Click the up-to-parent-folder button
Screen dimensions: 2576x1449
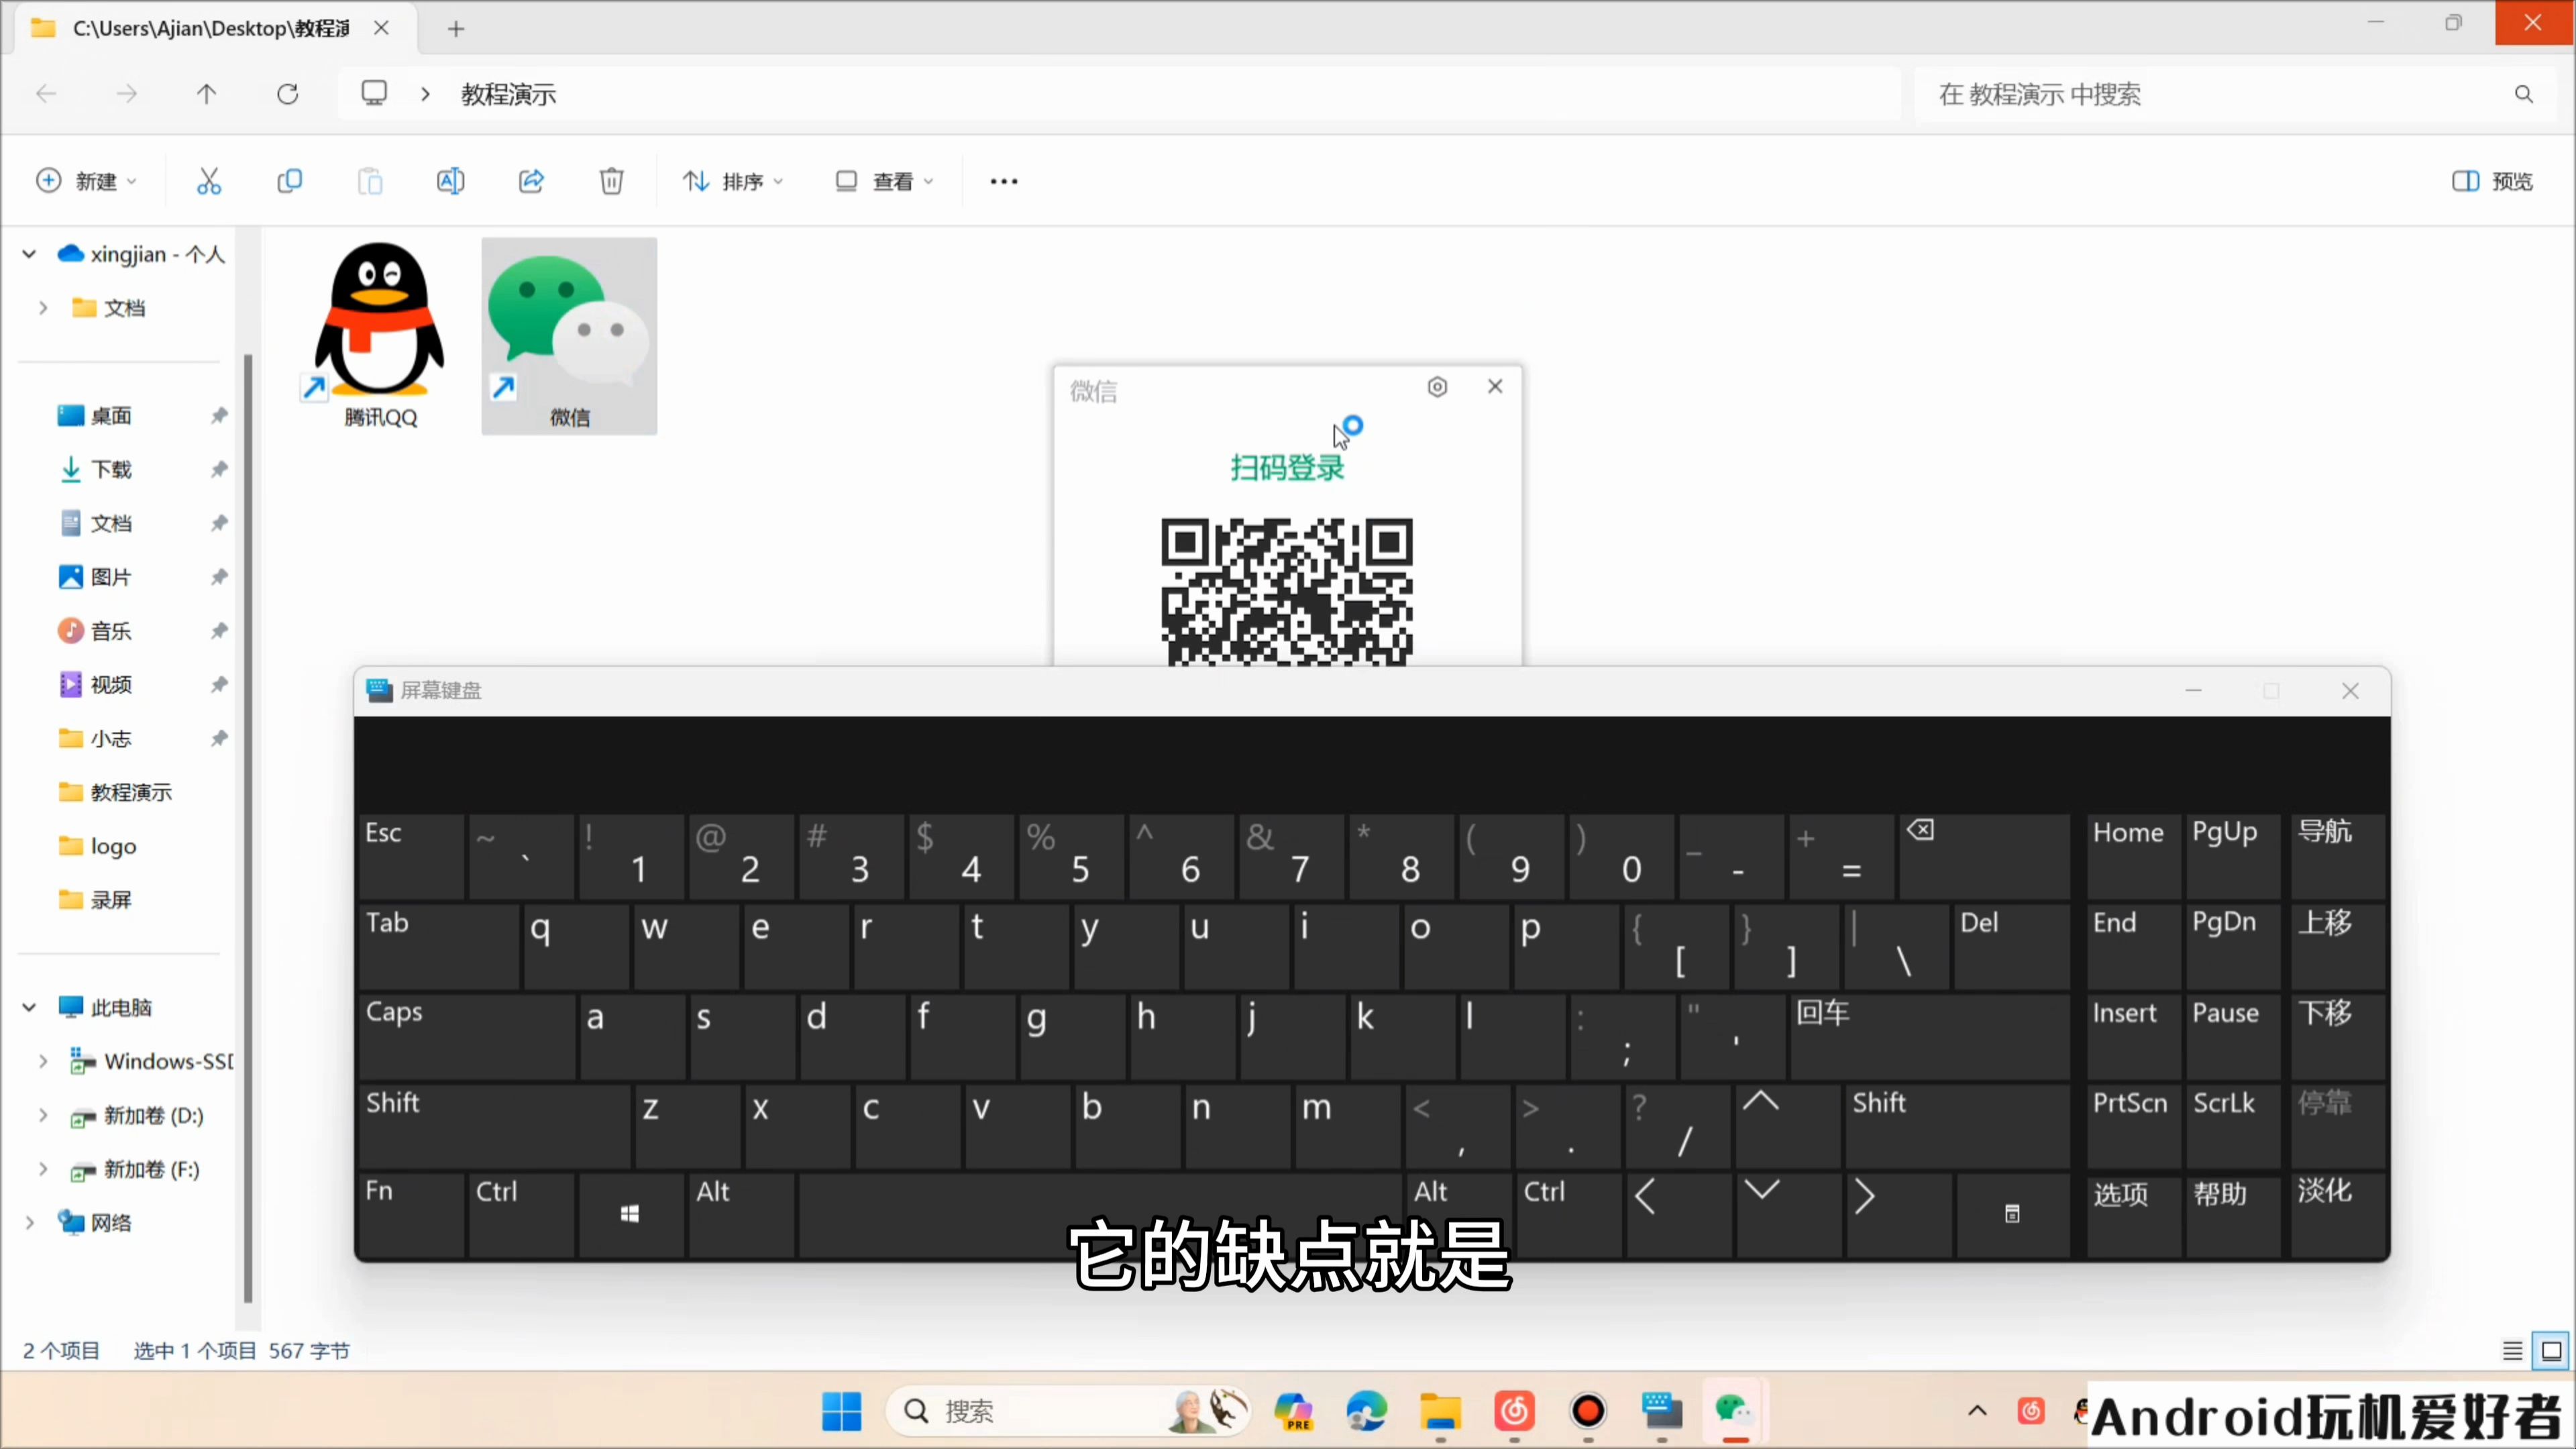(206, 93)
